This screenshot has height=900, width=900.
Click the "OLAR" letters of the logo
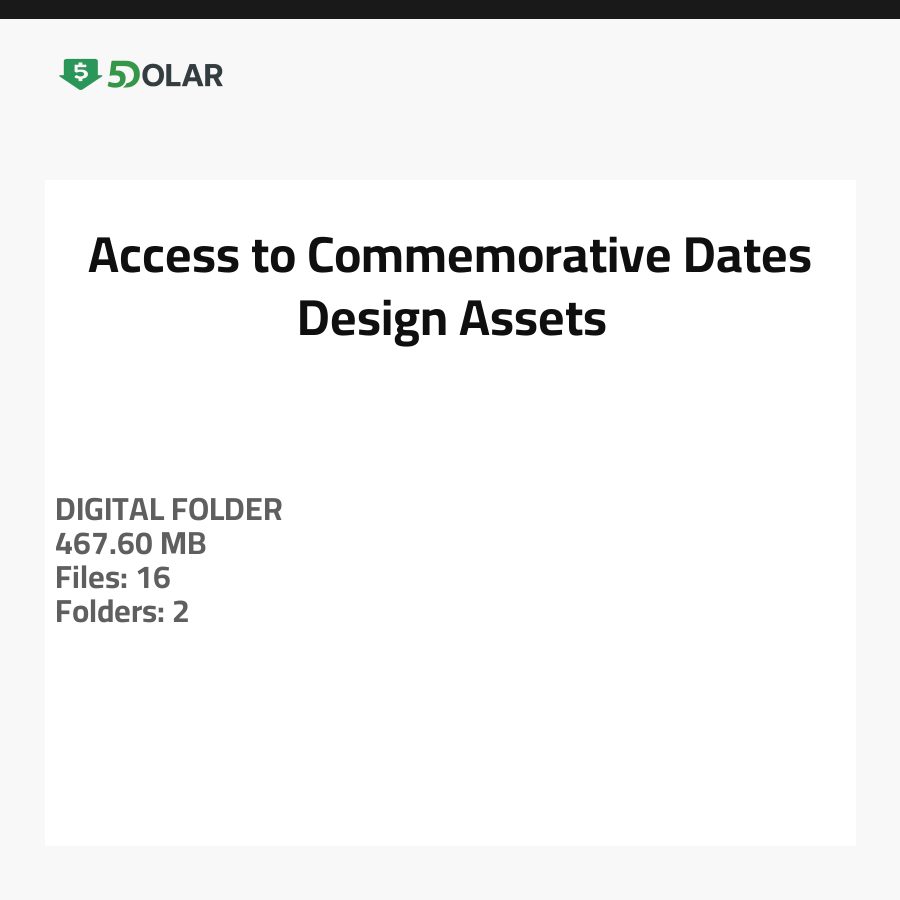[x=184, y=75]
